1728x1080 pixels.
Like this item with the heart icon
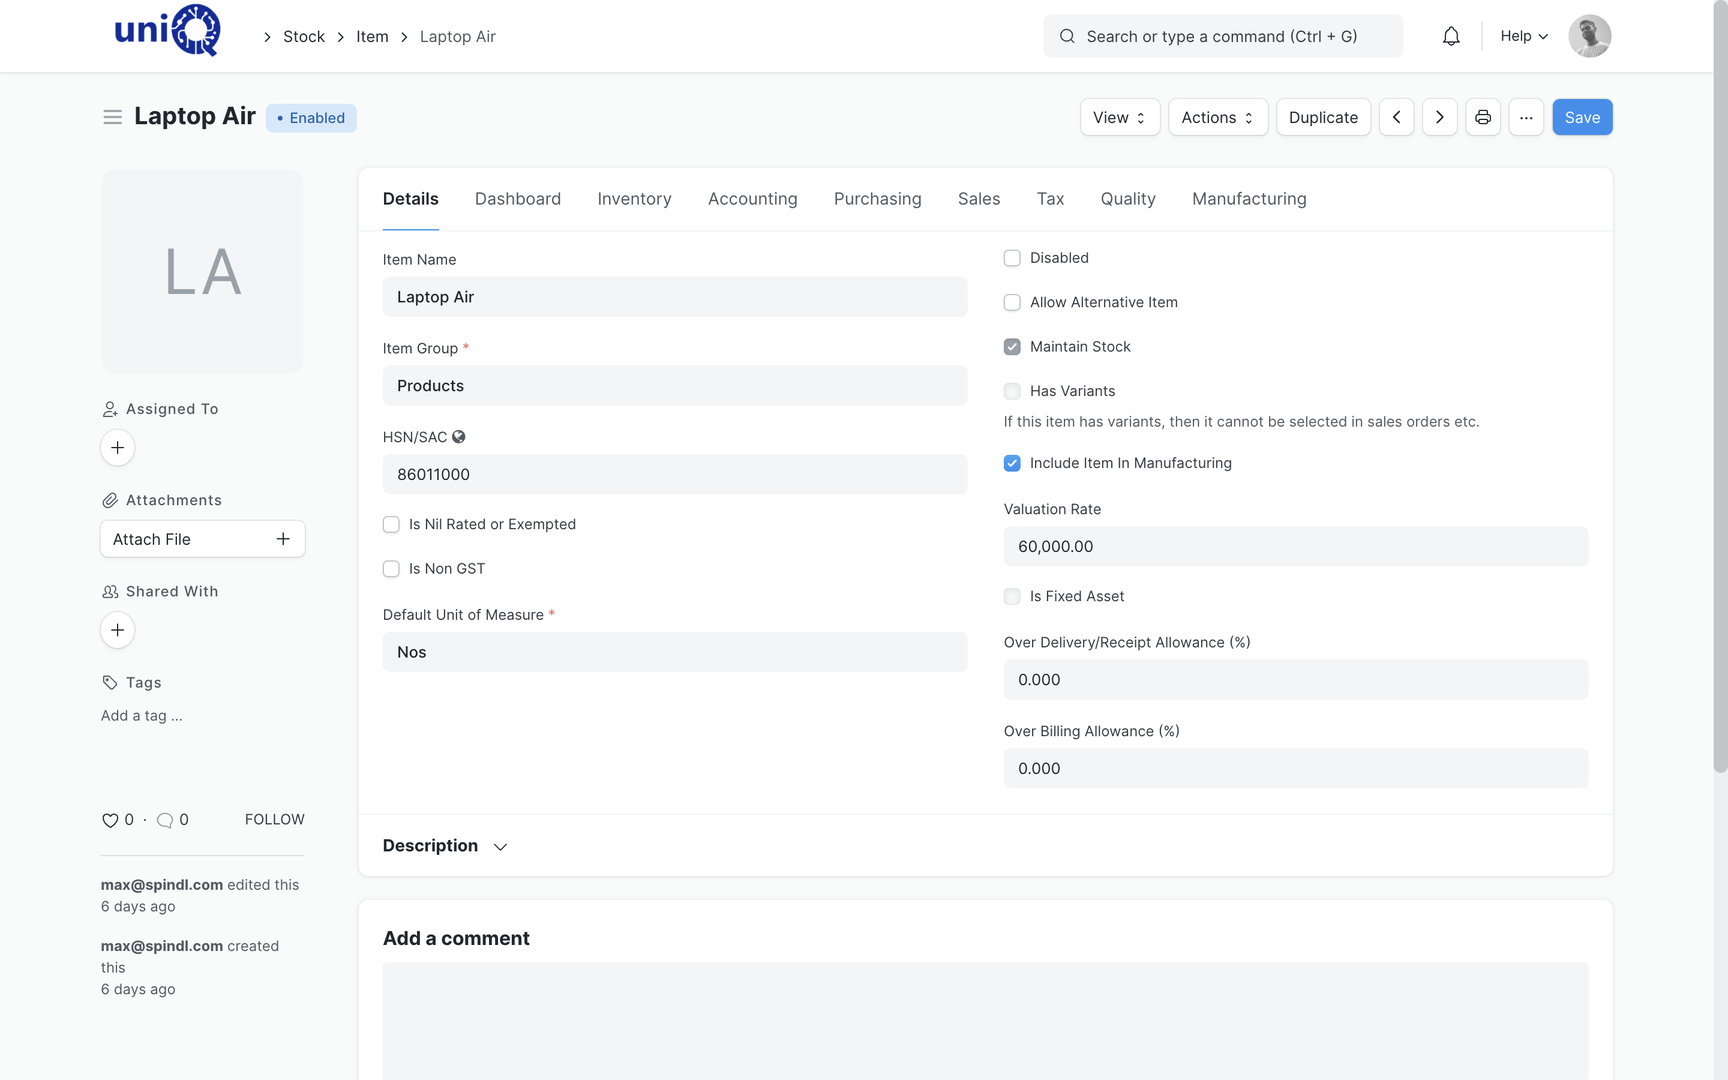click(110, 820)
